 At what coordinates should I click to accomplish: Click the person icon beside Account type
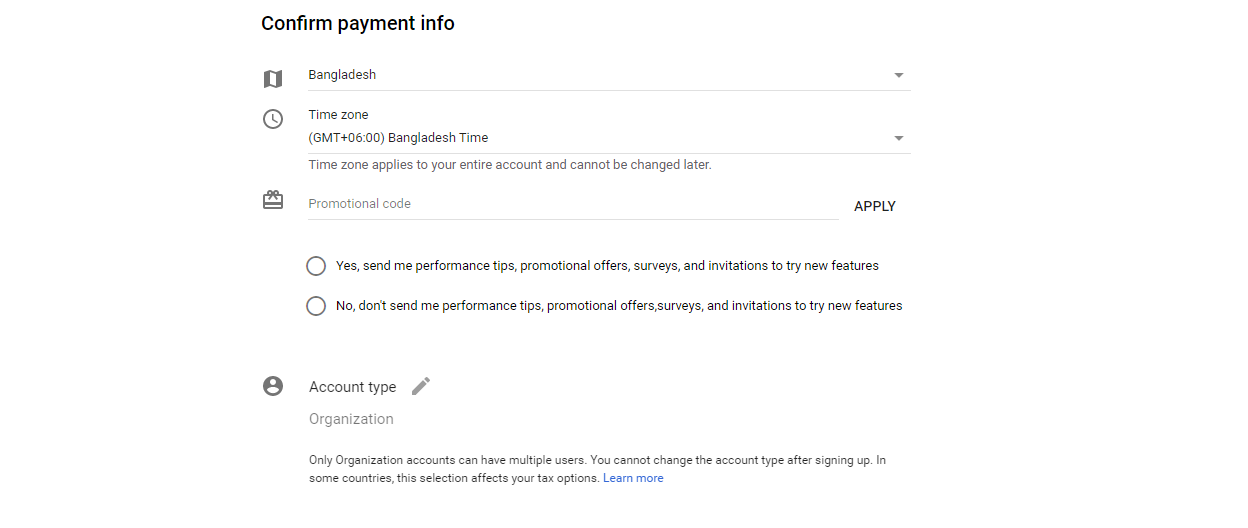tap(273, 386)
